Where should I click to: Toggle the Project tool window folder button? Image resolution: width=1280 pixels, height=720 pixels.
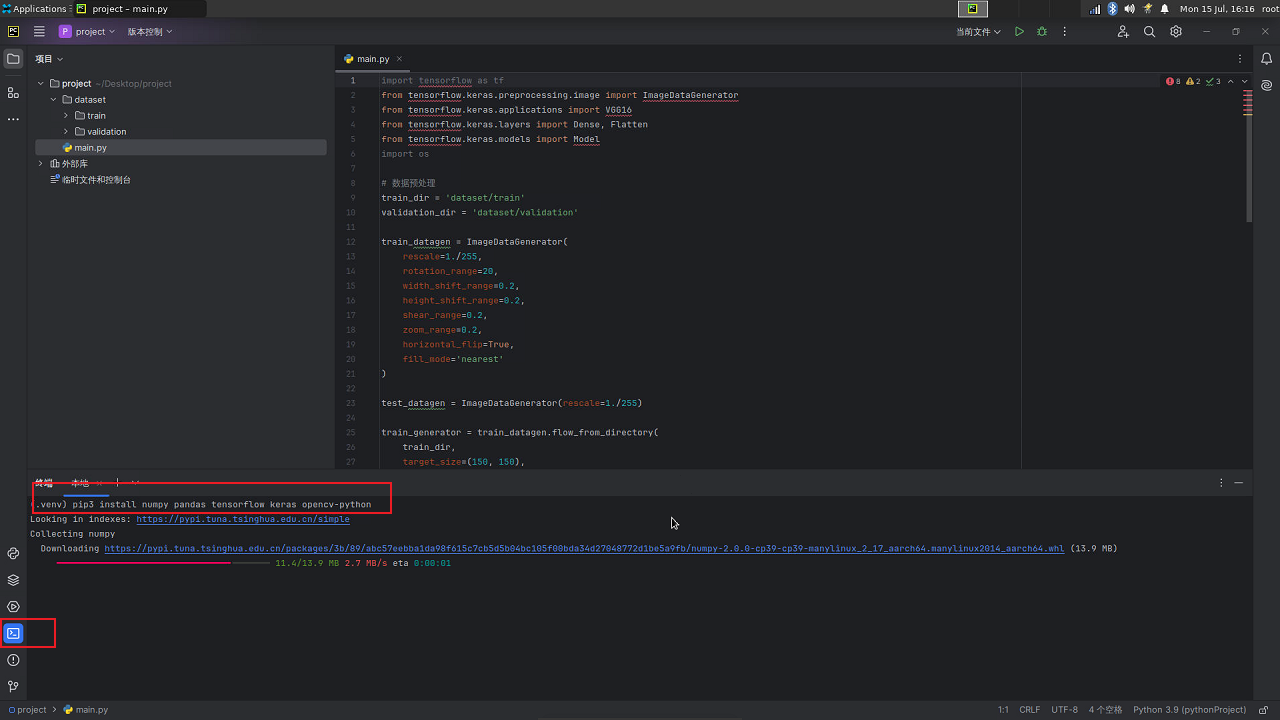click(13, 59)
